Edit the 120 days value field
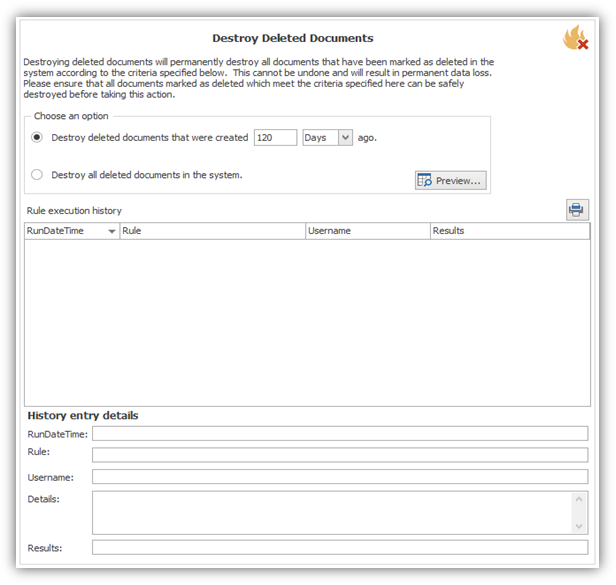This screenshot has width=616, height=585. [275, 138]
